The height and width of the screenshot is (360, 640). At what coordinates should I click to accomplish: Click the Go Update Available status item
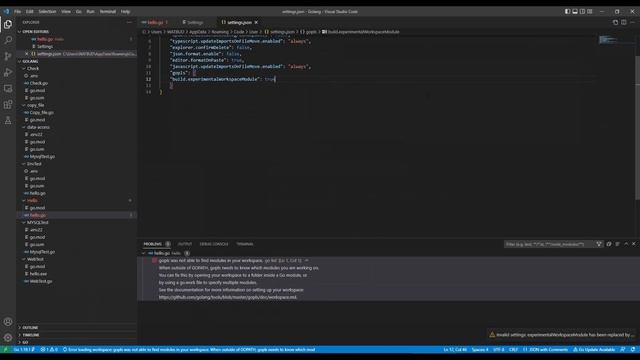[x=594, y=350]
